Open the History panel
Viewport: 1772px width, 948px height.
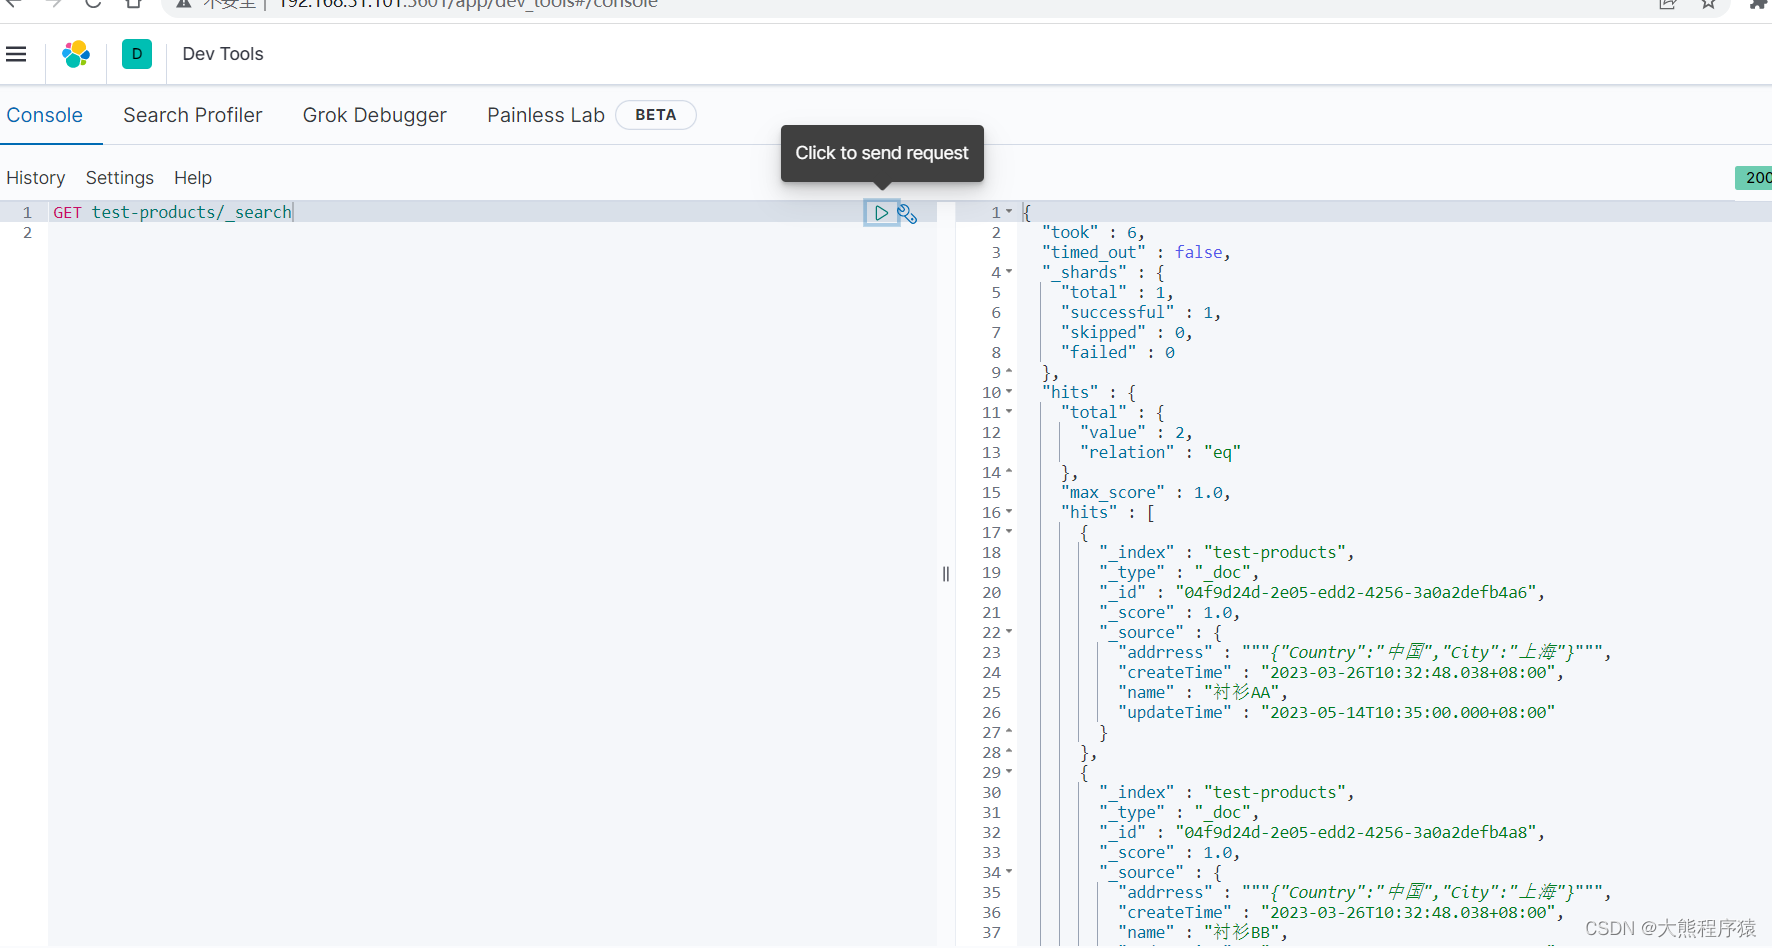35,178
